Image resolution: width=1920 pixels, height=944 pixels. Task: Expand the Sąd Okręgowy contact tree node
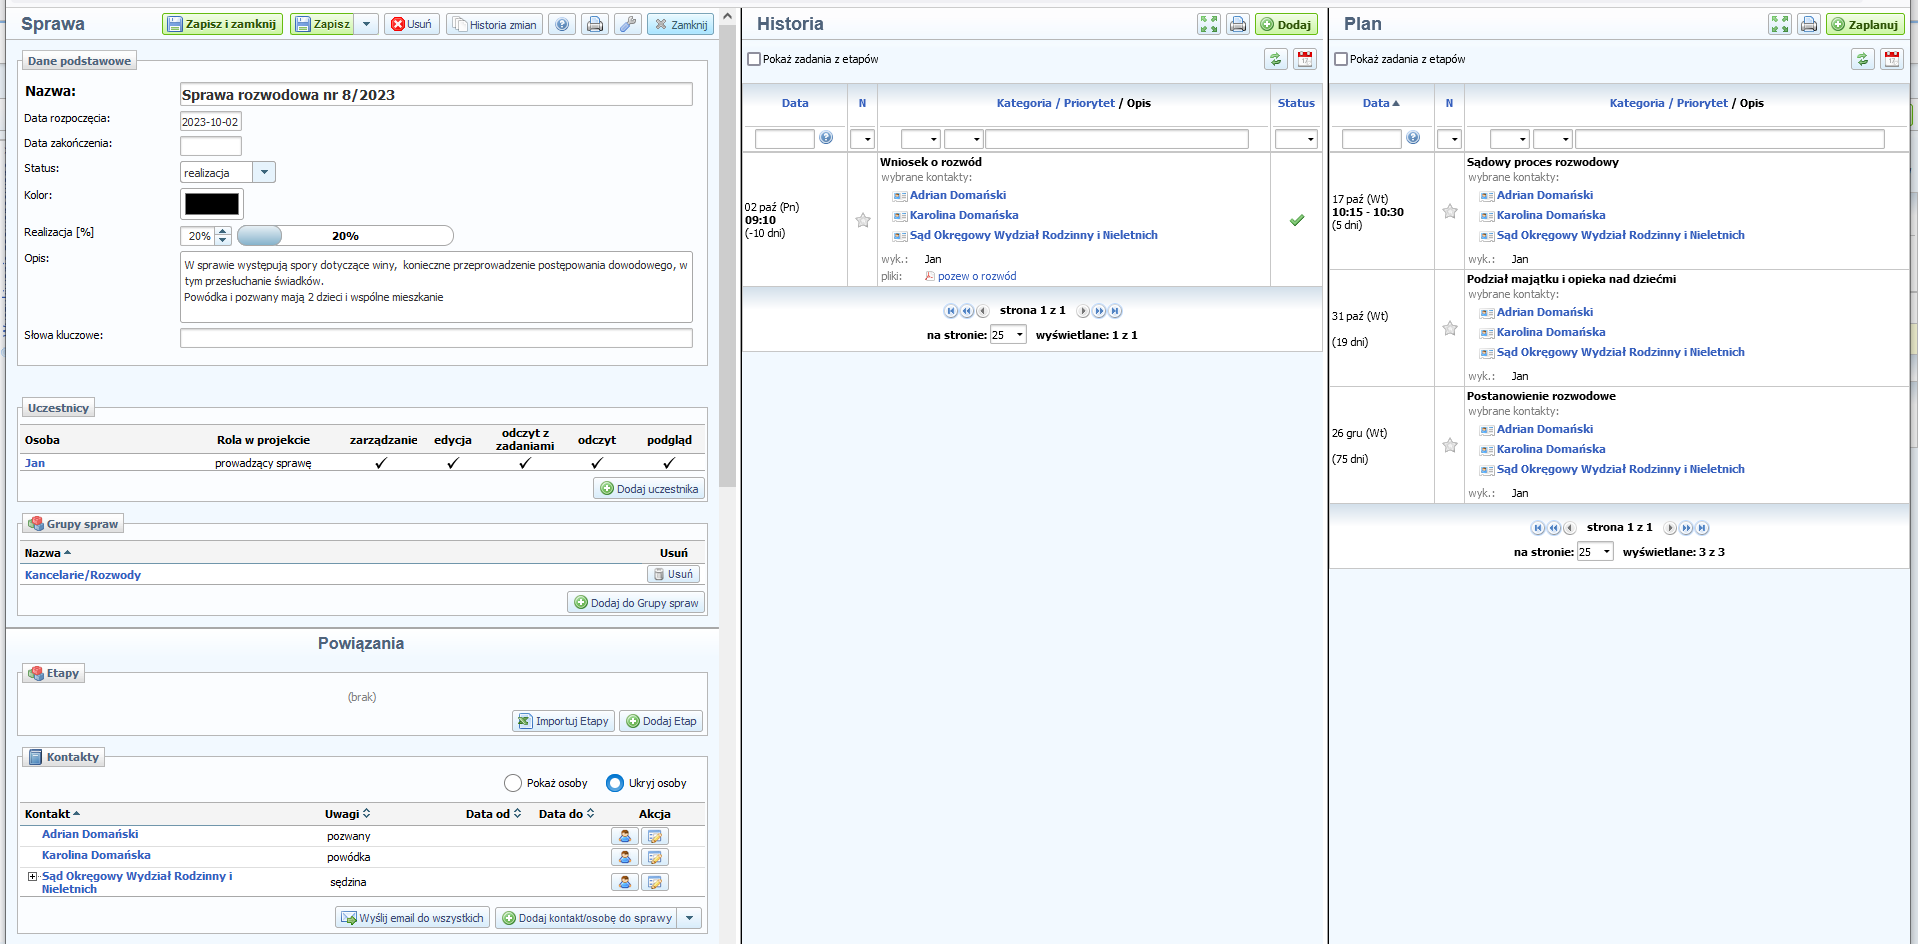pos(32,876)
